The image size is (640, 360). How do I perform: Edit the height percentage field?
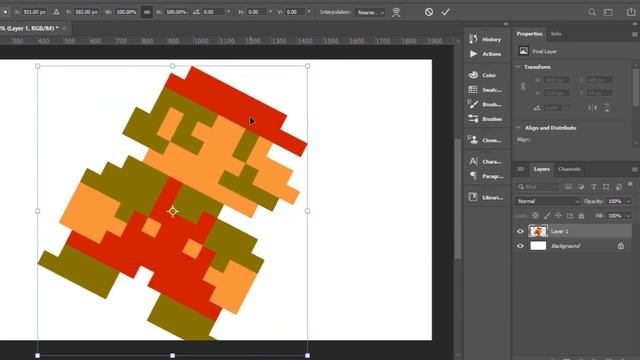tap(176, 12)
